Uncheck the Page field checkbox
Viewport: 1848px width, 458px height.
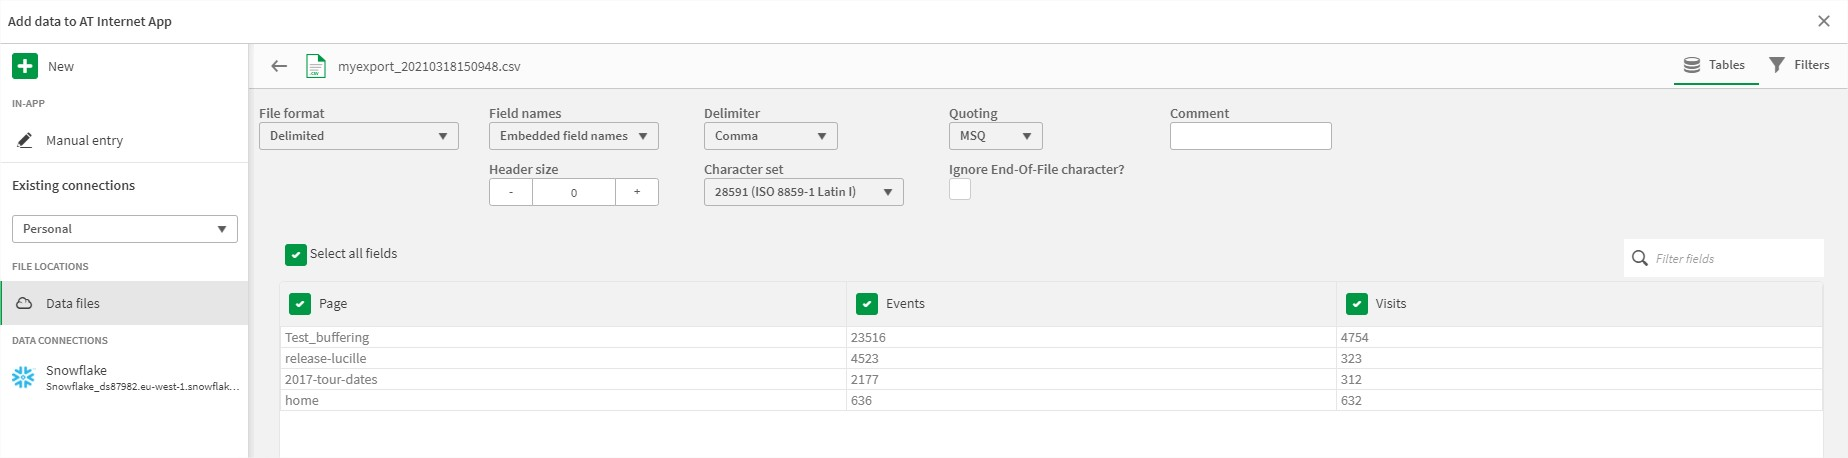point(300,304)
